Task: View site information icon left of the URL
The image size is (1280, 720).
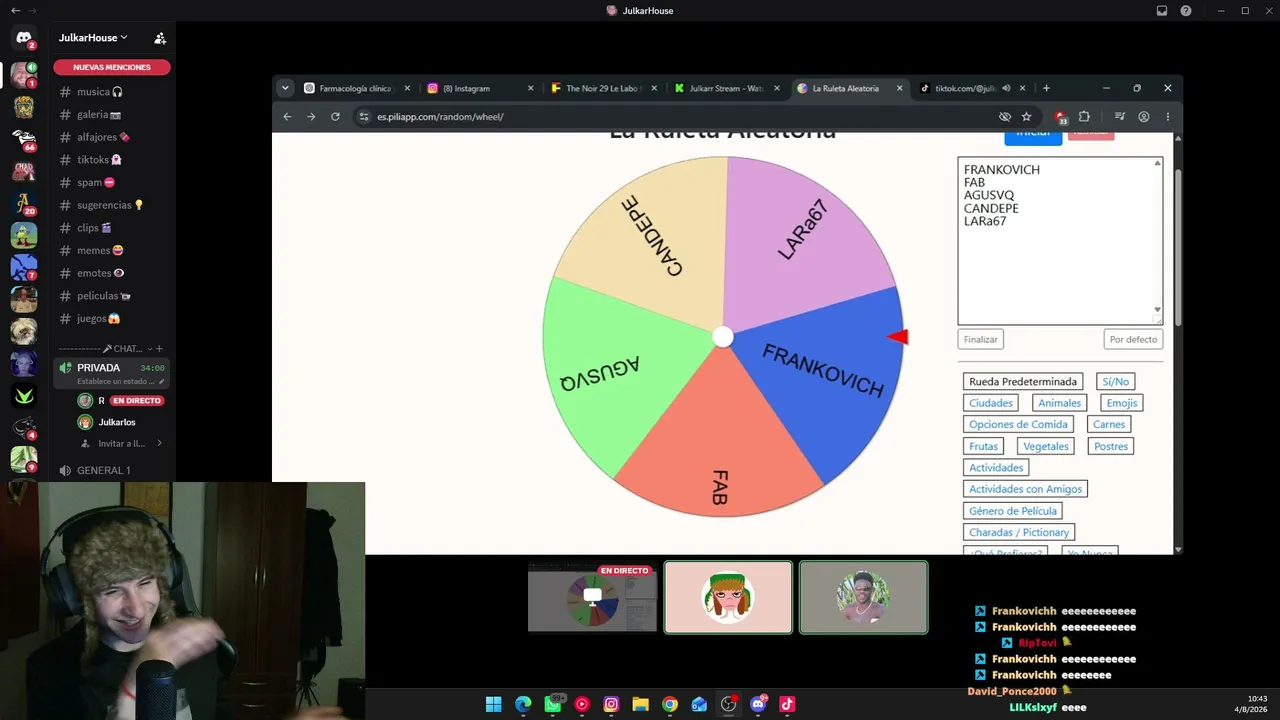Action: [364, 117]
